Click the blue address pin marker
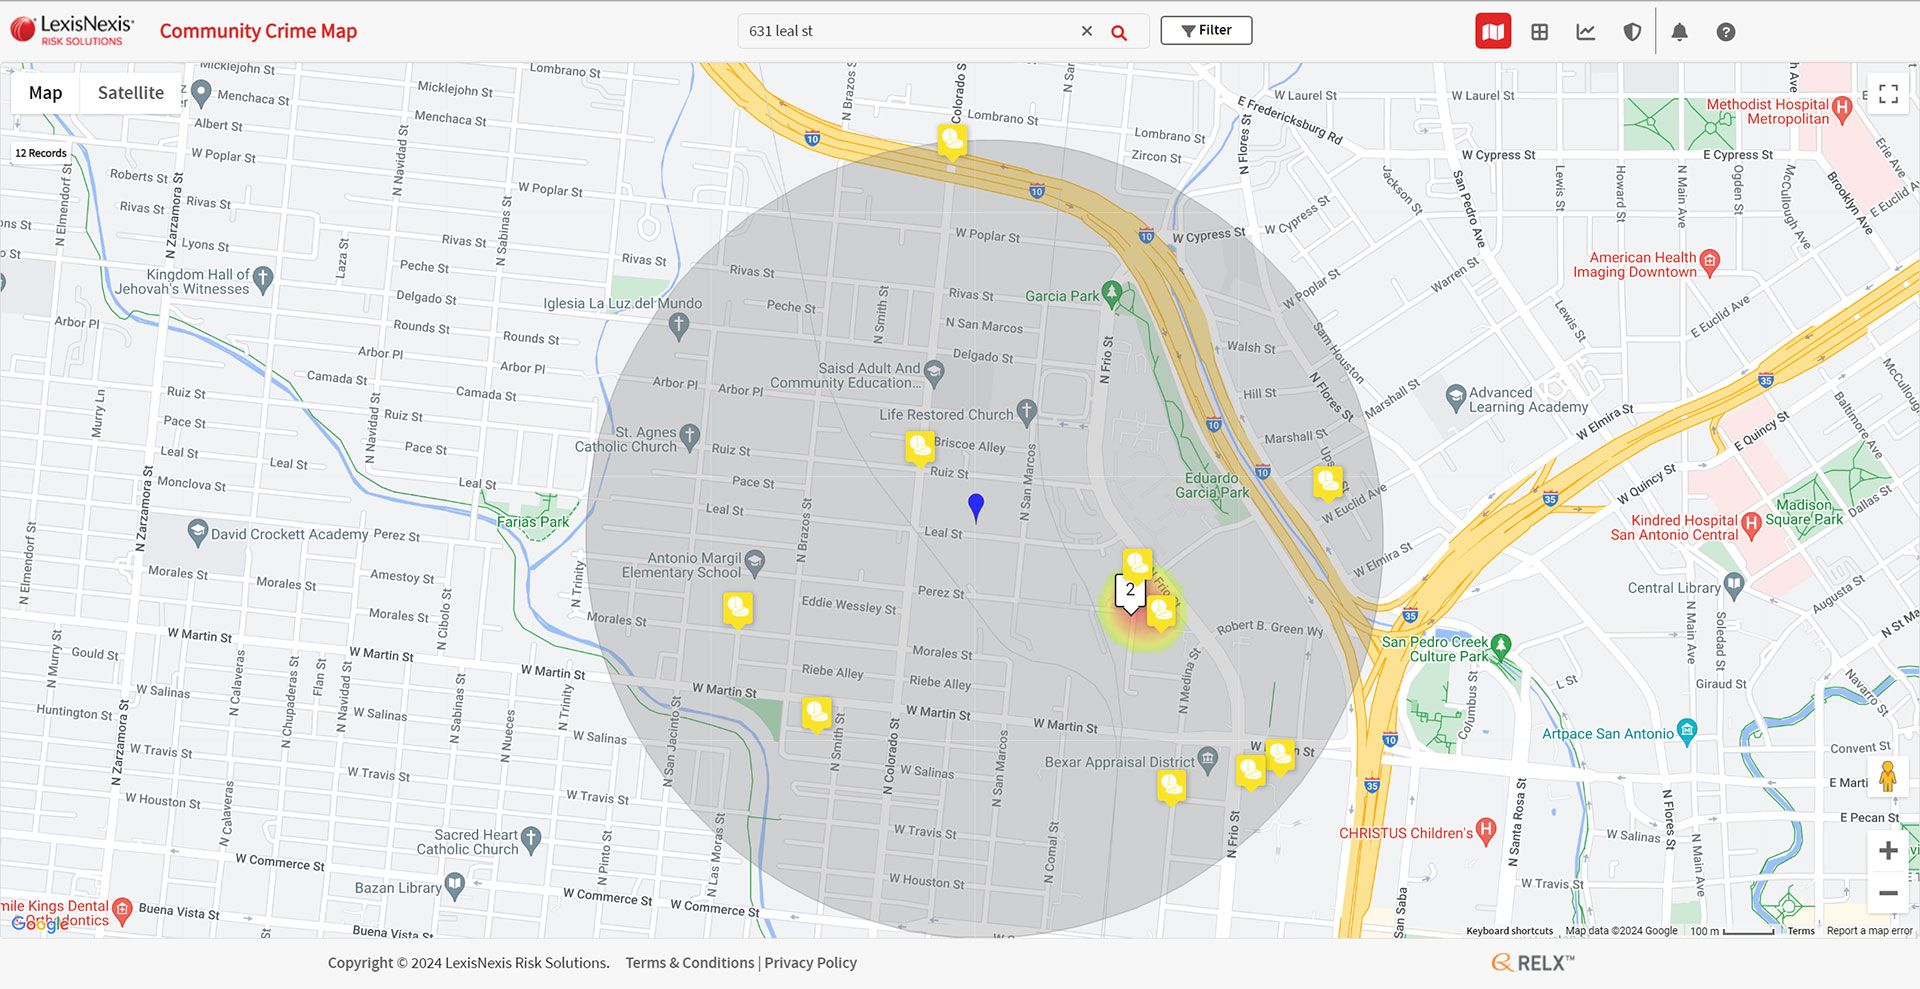 [976, 506]
